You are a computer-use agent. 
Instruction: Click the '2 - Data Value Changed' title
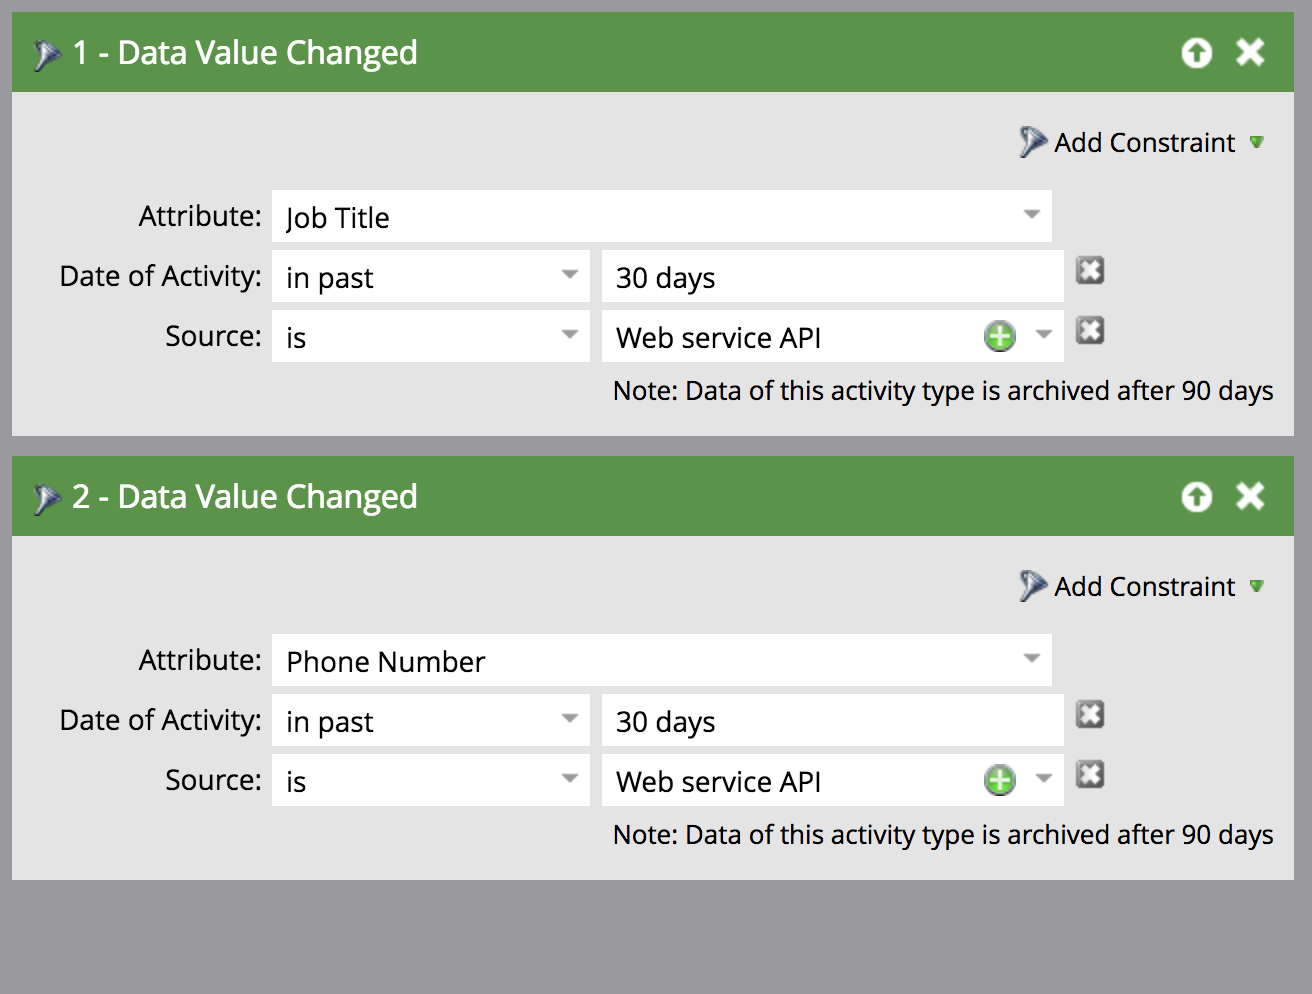pos(245,496)
